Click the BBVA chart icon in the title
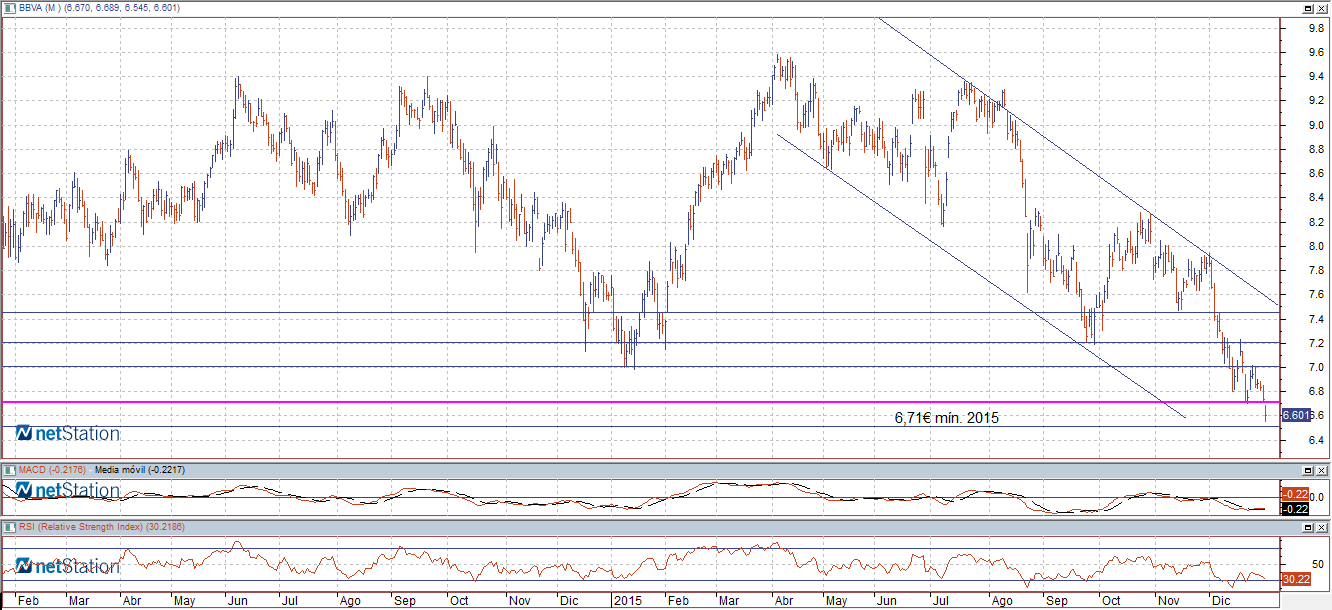The image size is (1332, 610). [9, 7]
